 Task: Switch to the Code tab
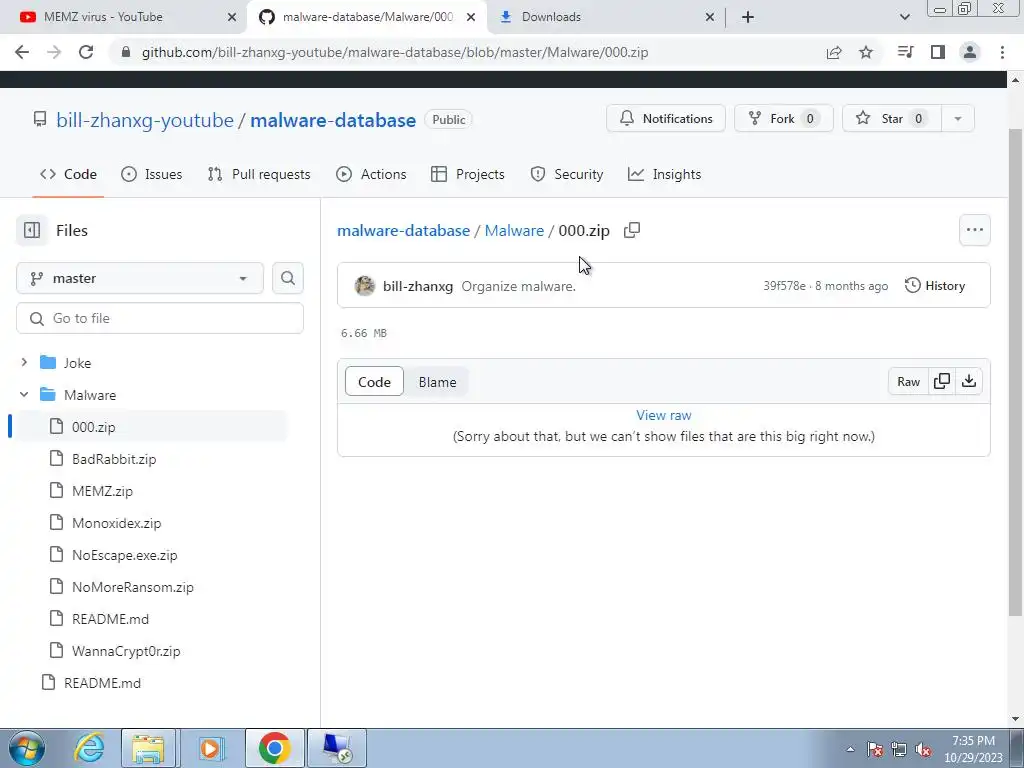(69, 174)
